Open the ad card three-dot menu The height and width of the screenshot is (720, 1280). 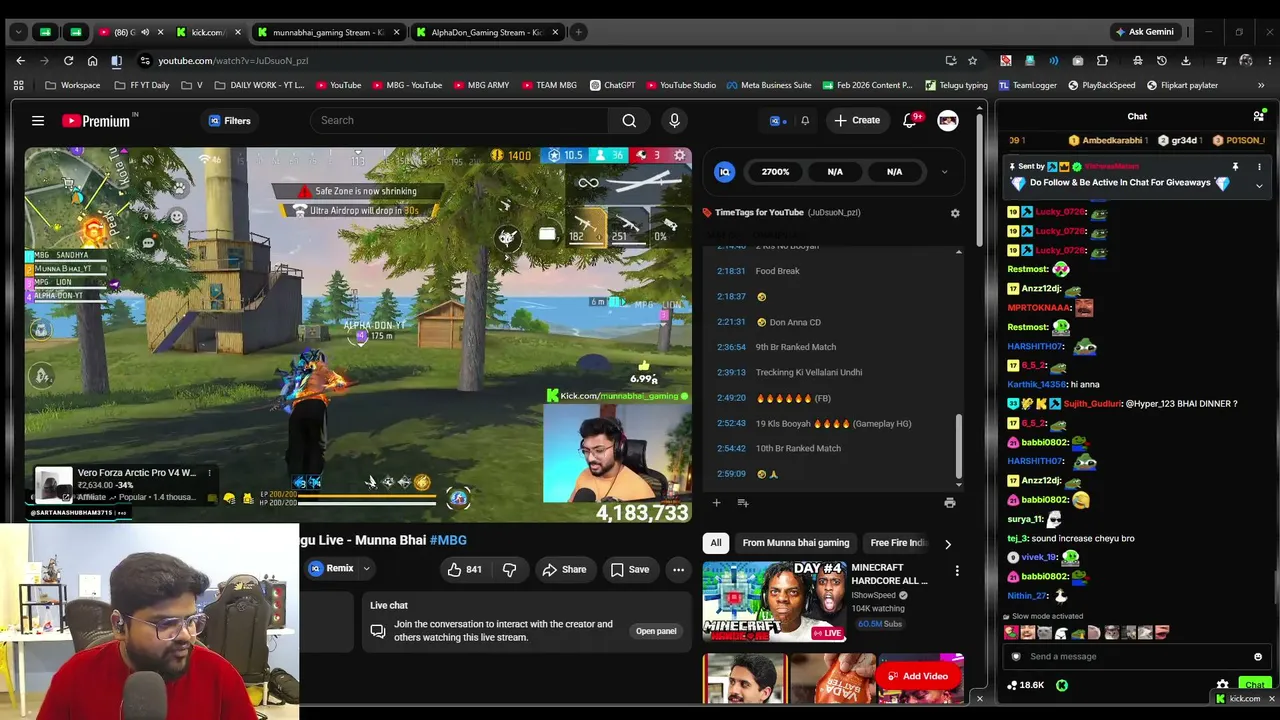point(209,473)
